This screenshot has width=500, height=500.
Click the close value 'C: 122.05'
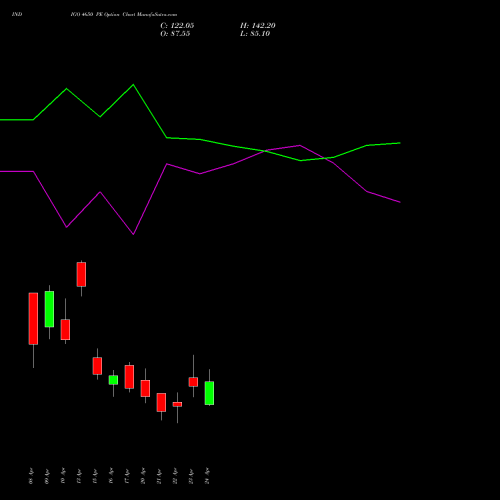[177, 26]
